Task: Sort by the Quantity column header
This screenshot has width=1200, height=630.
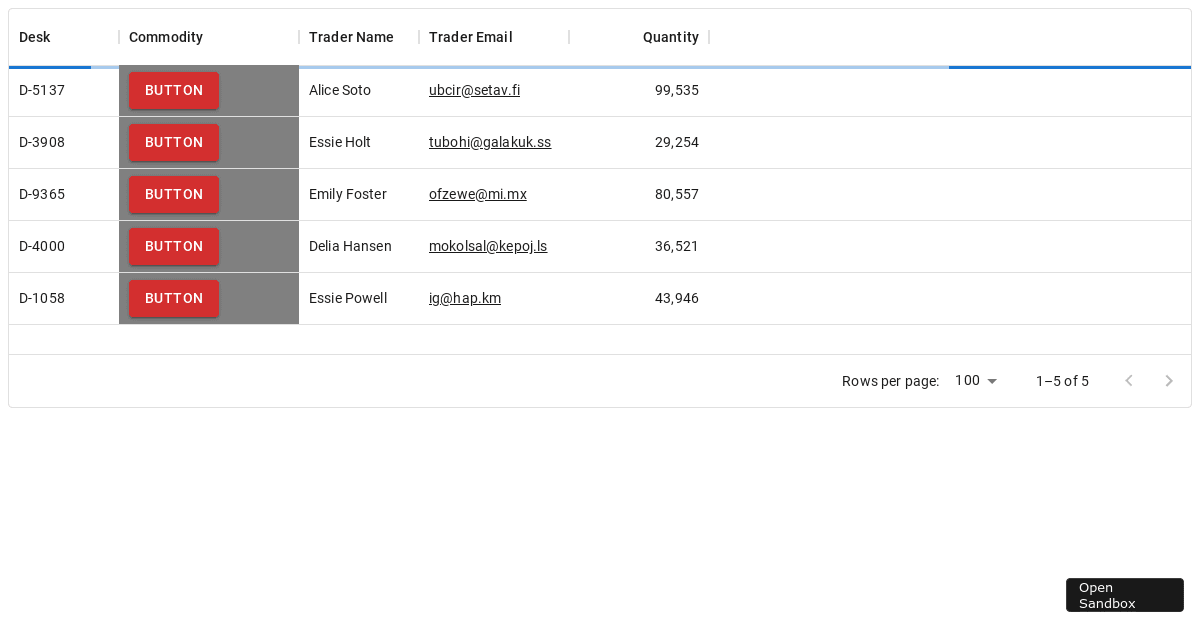Action: tap(670, 38)
